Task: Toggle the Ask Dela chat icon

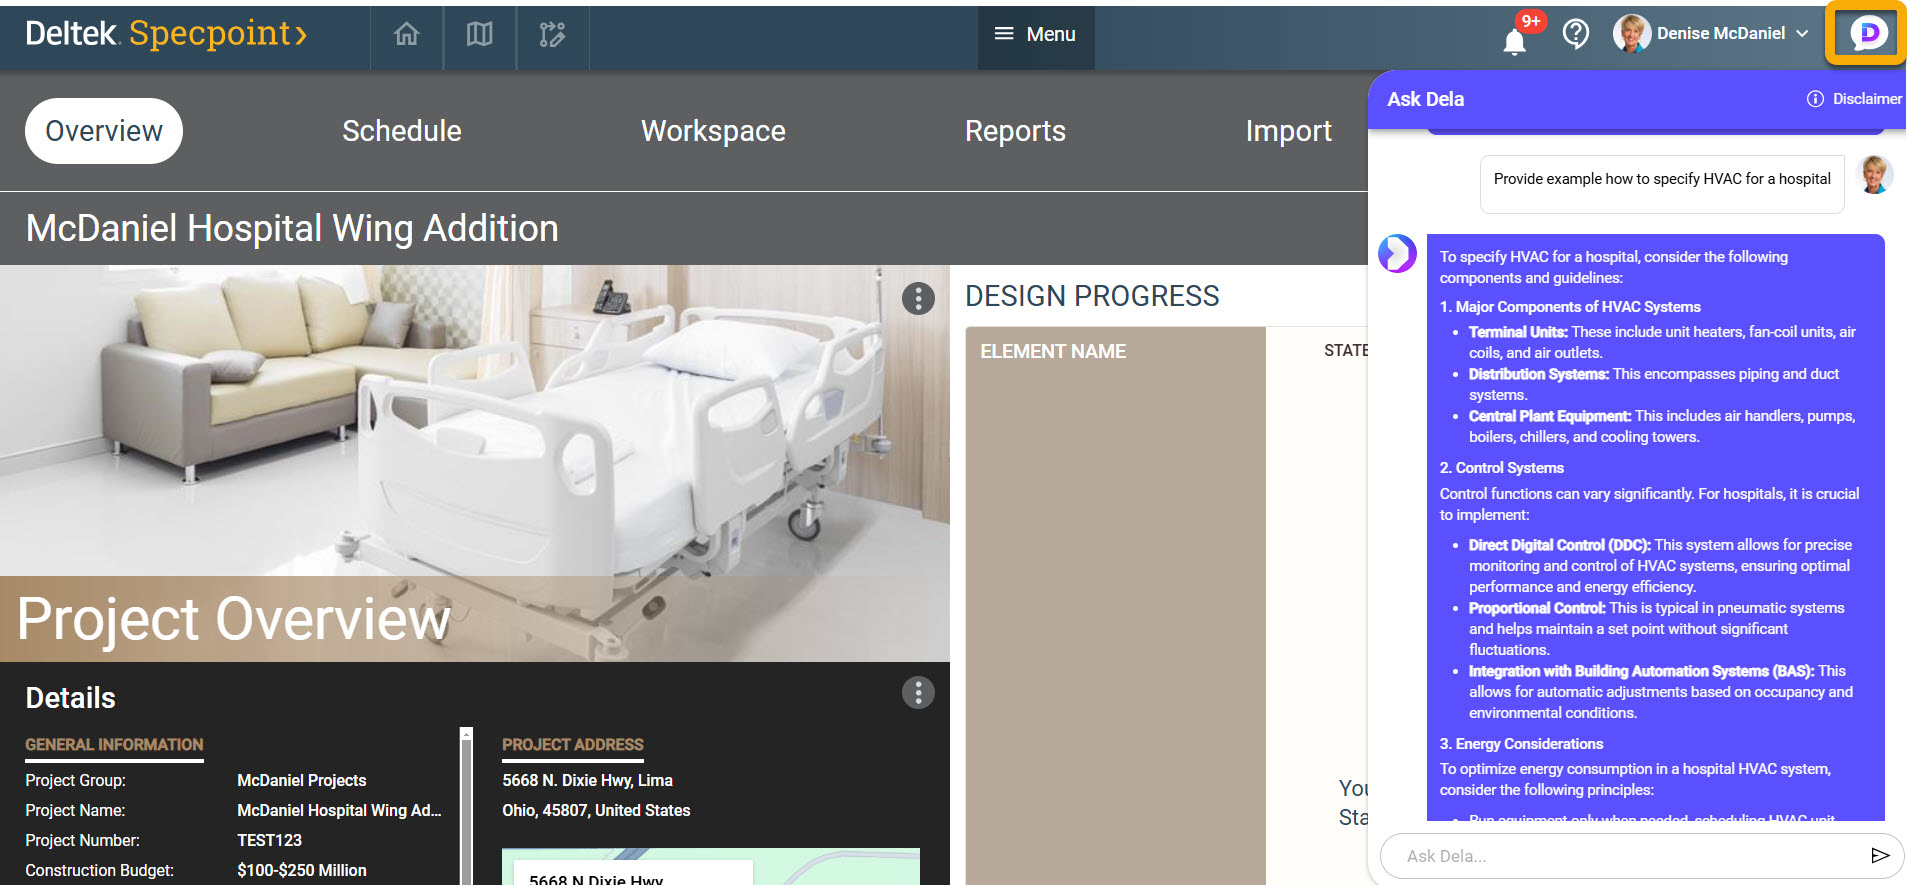Action: (1866, 34)
